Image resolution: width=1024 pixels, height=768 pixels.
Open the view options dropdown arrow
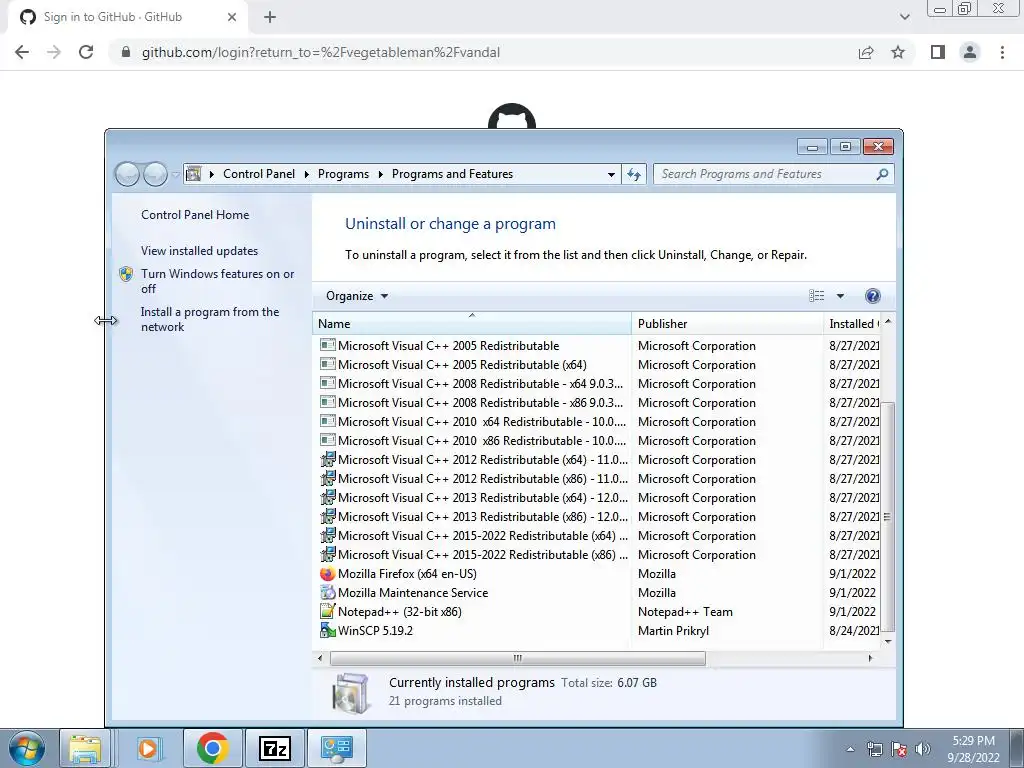840,296
